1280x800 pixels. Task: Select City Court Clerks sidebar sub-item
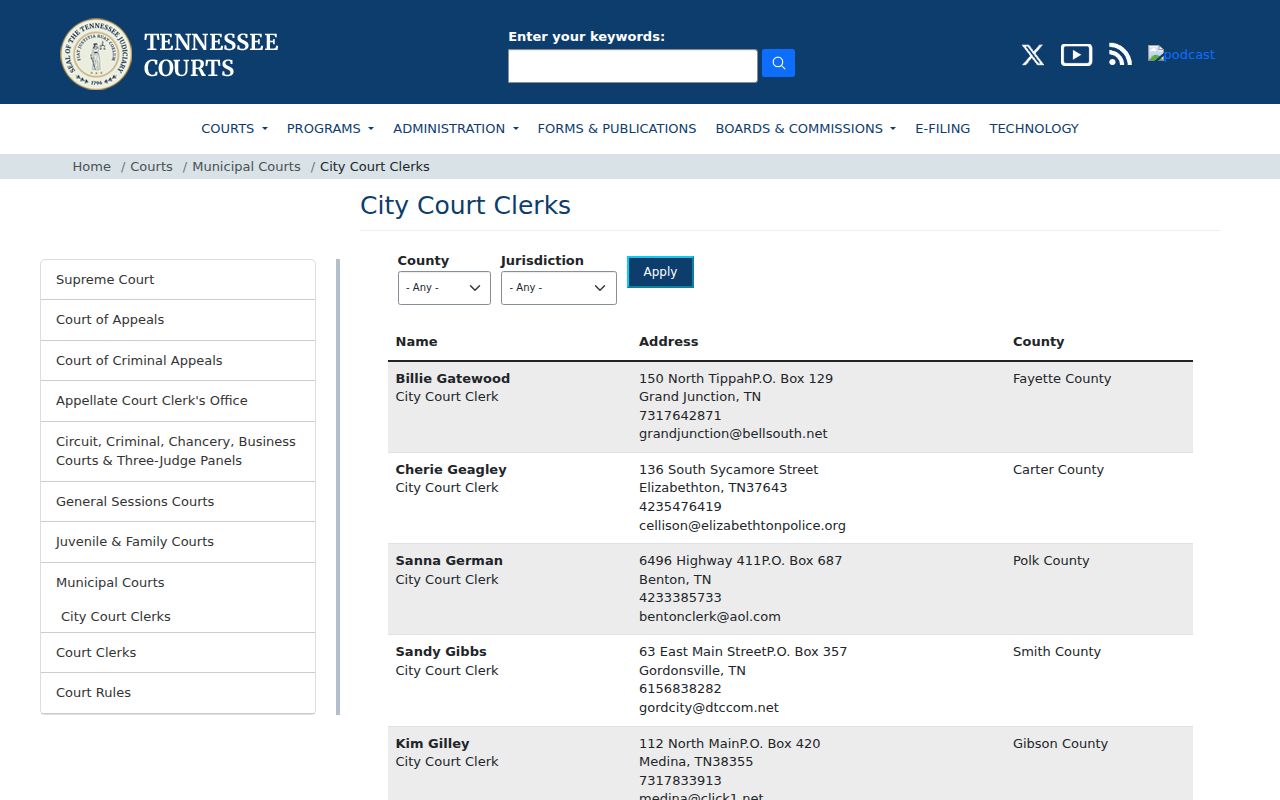(116, 617)
